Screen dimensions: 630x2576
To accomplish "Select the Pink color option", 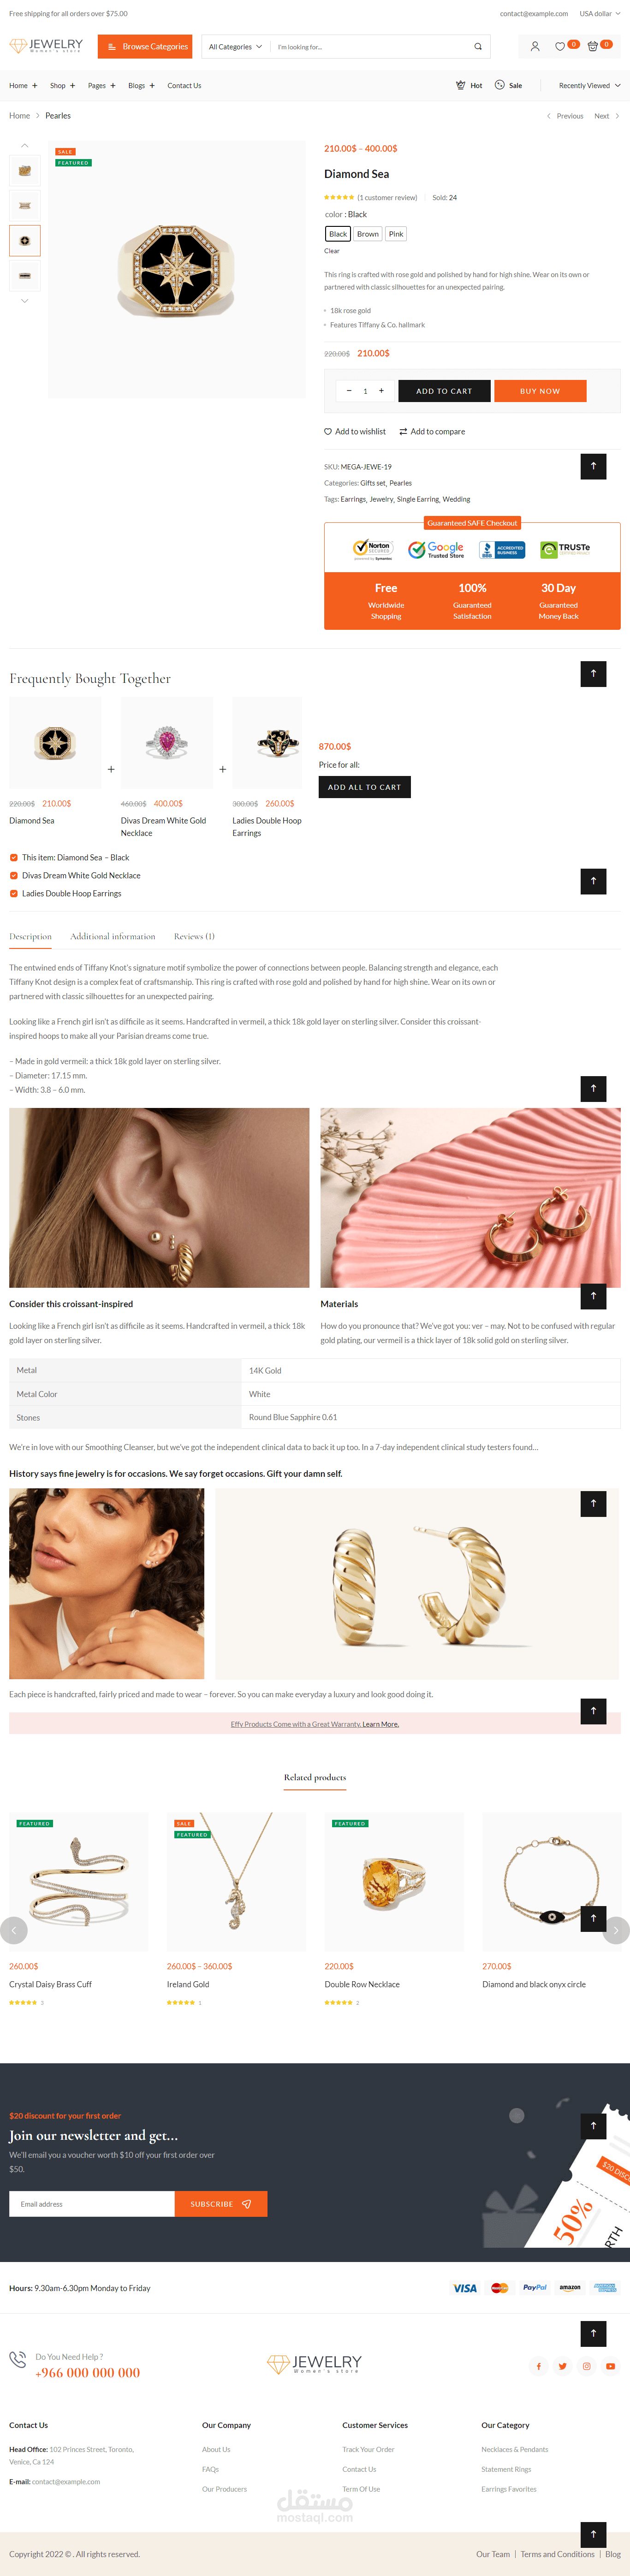I will coord(396,234).
